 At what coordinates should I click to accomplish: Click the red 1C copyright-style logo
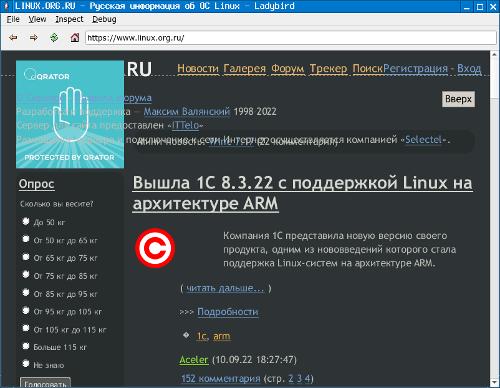[155, 248]
